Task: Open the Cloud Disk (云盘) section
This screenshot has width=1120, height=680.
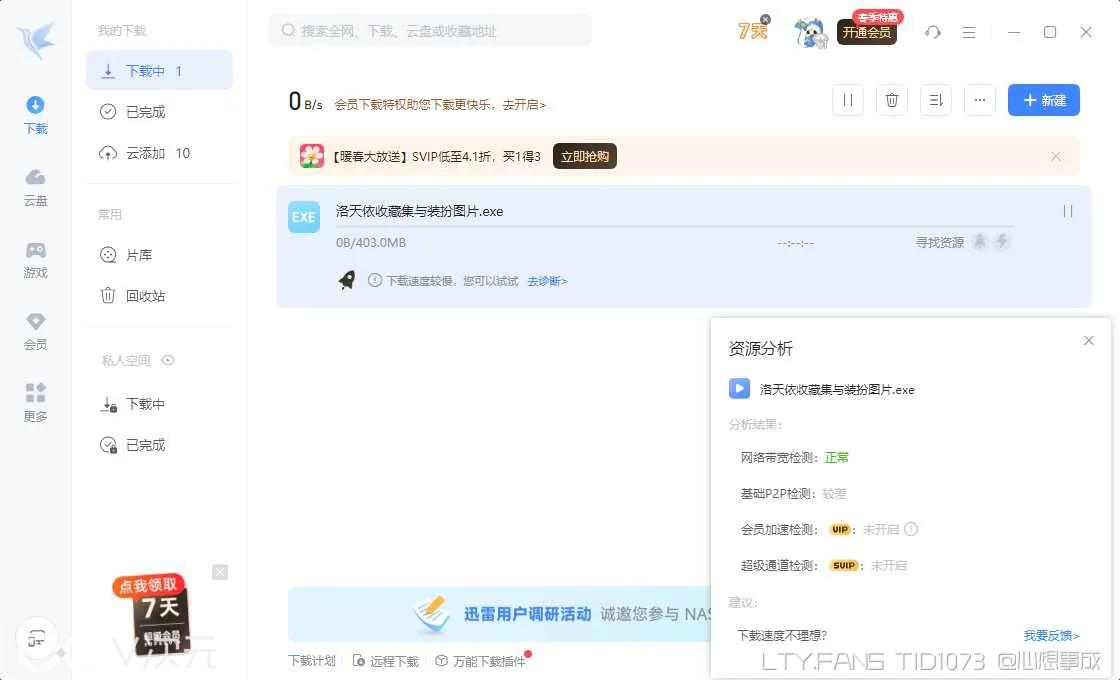Action: [x=35, y=187]
